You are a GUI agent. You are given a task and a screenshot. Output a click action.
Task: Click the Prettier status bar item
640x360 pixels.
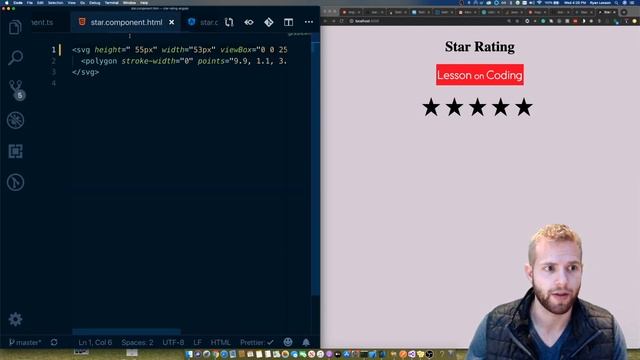[x=256, y=342]
